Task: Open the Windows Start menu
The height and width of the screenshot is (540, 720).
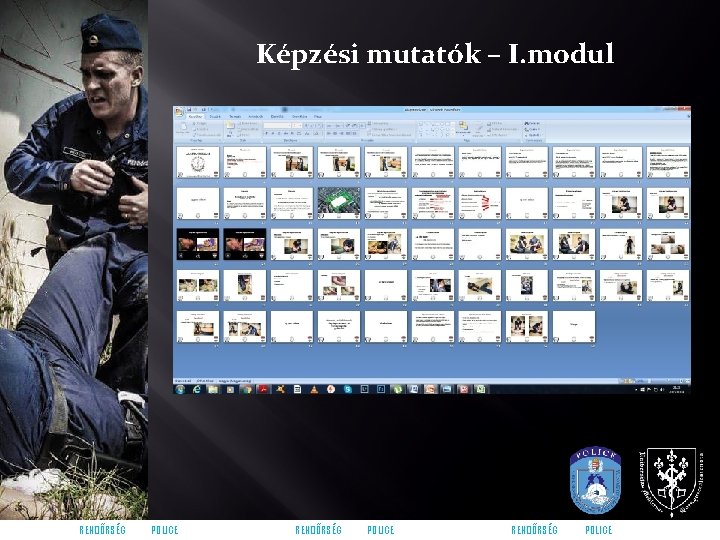Action: [180, 389]
